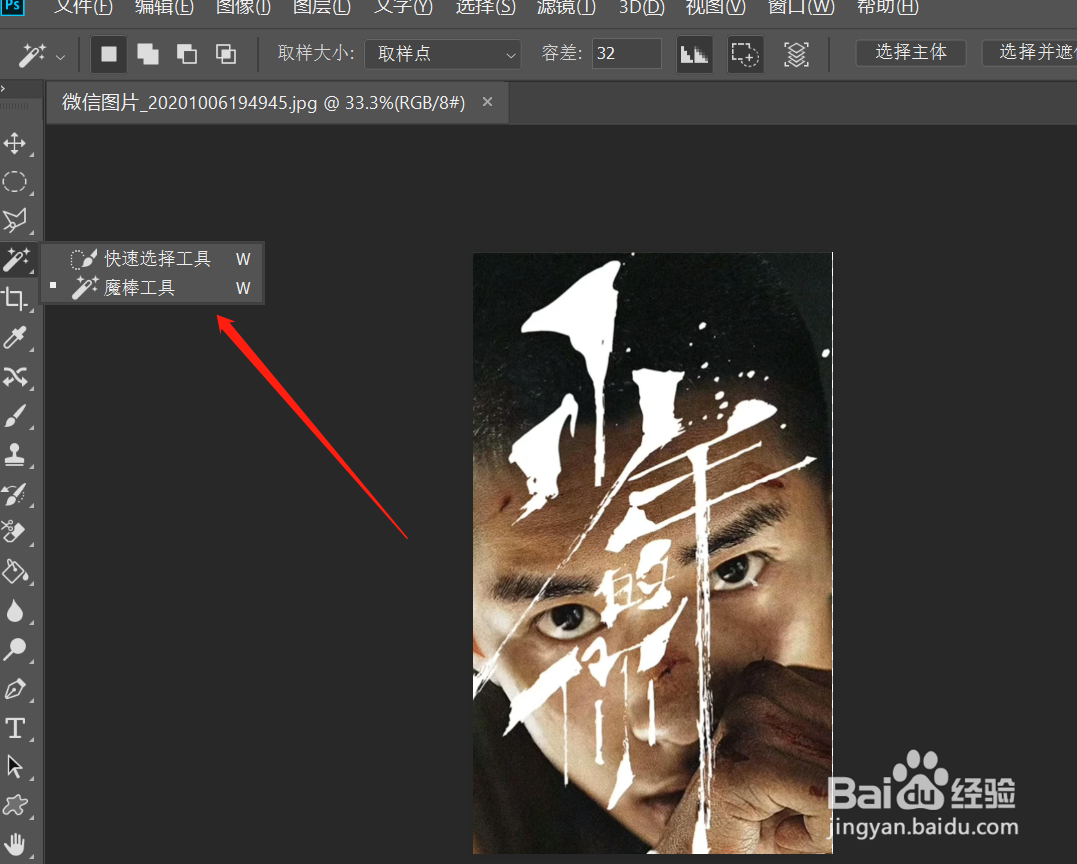Select the Background Eraser tool
The height and width of the screenshot is (864, 1077).
click(x=15, y=532)
